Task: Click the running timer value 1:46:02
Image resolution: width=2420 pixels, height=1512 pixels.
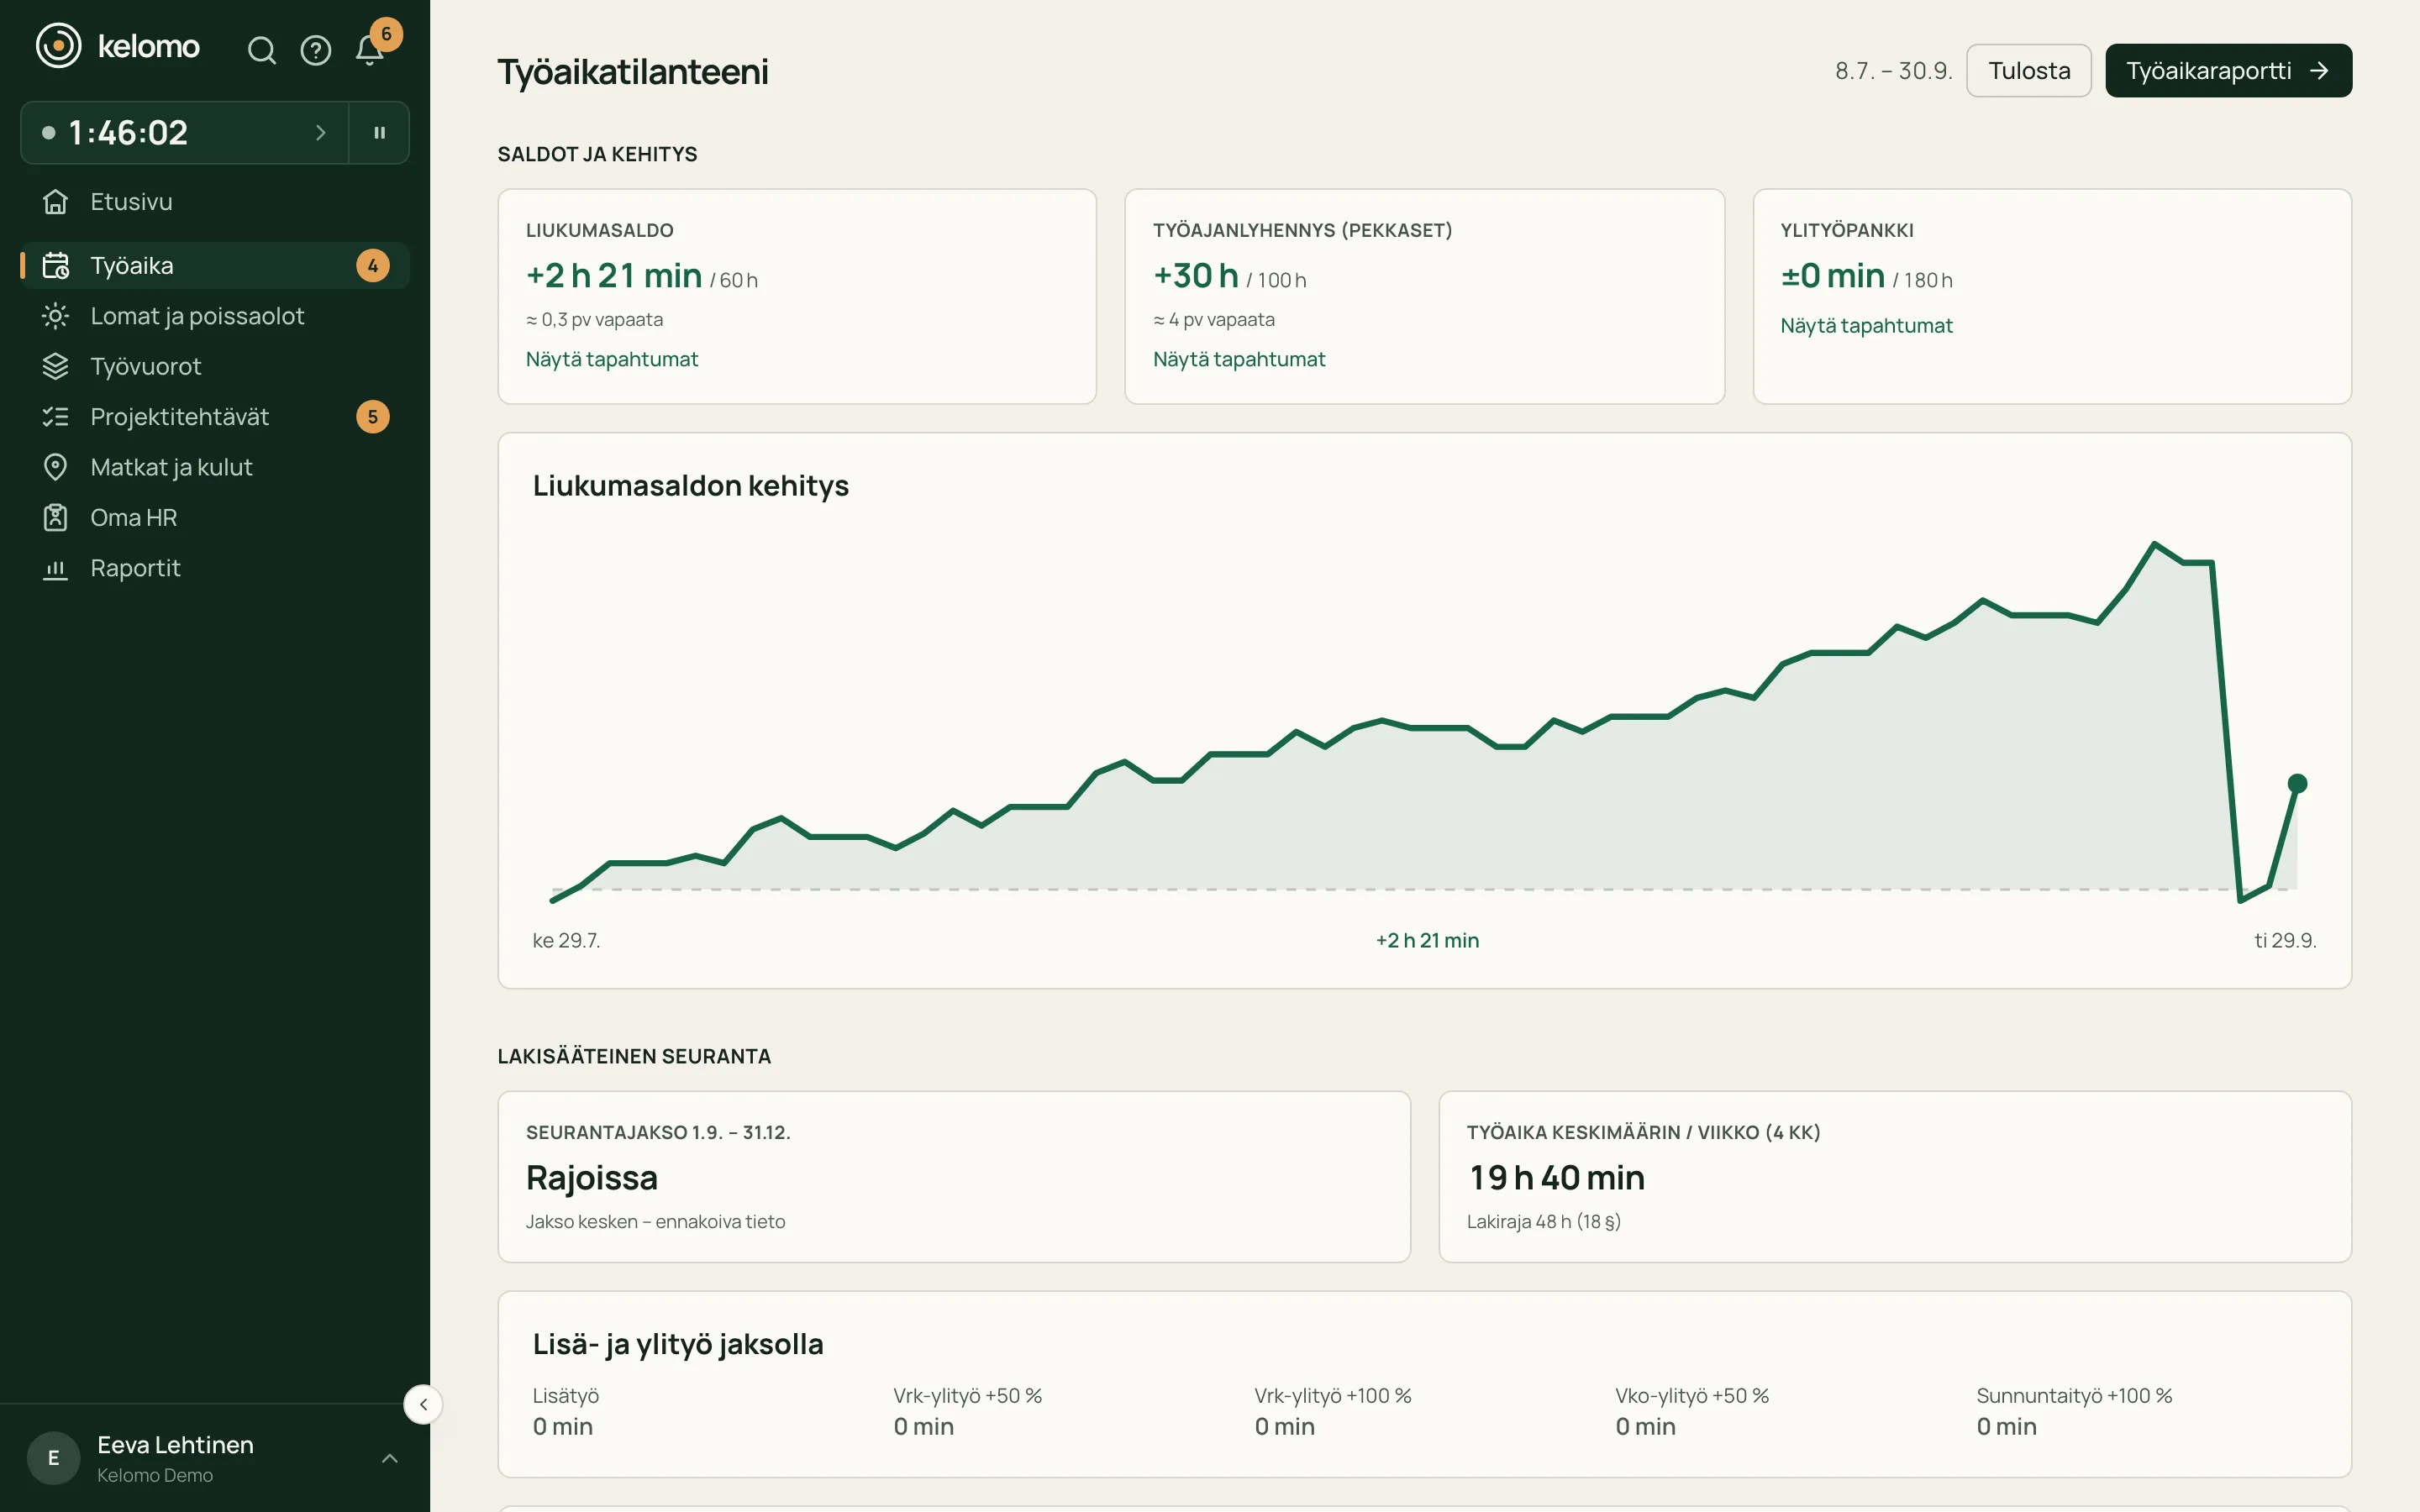Action: (x=128, y=132)
